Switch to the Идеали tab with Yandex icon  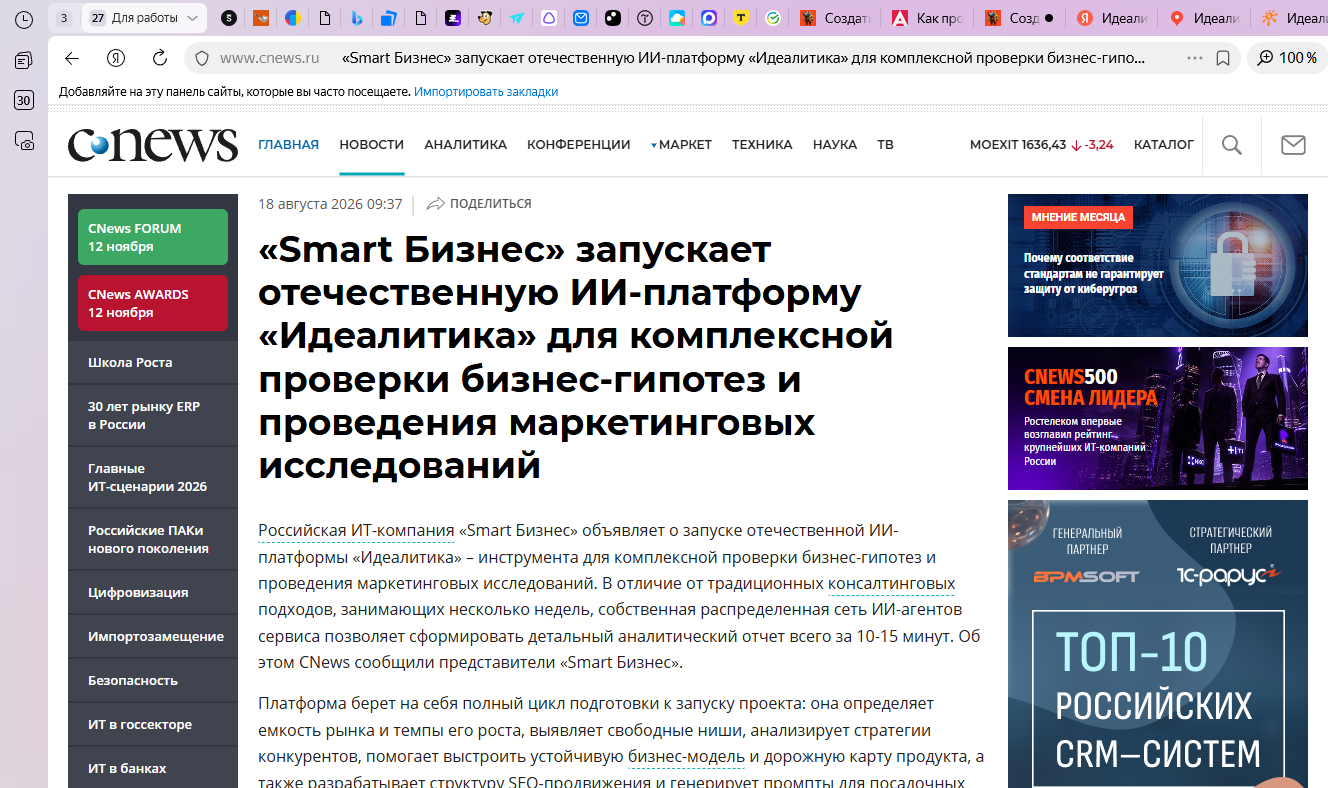[1109, 18]
